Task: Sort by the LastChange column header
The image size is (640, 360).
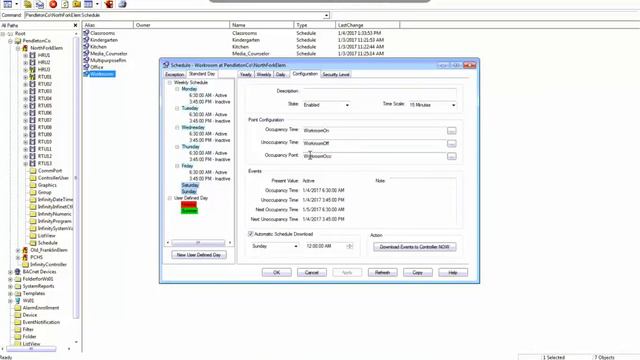Action: point(367,25)
